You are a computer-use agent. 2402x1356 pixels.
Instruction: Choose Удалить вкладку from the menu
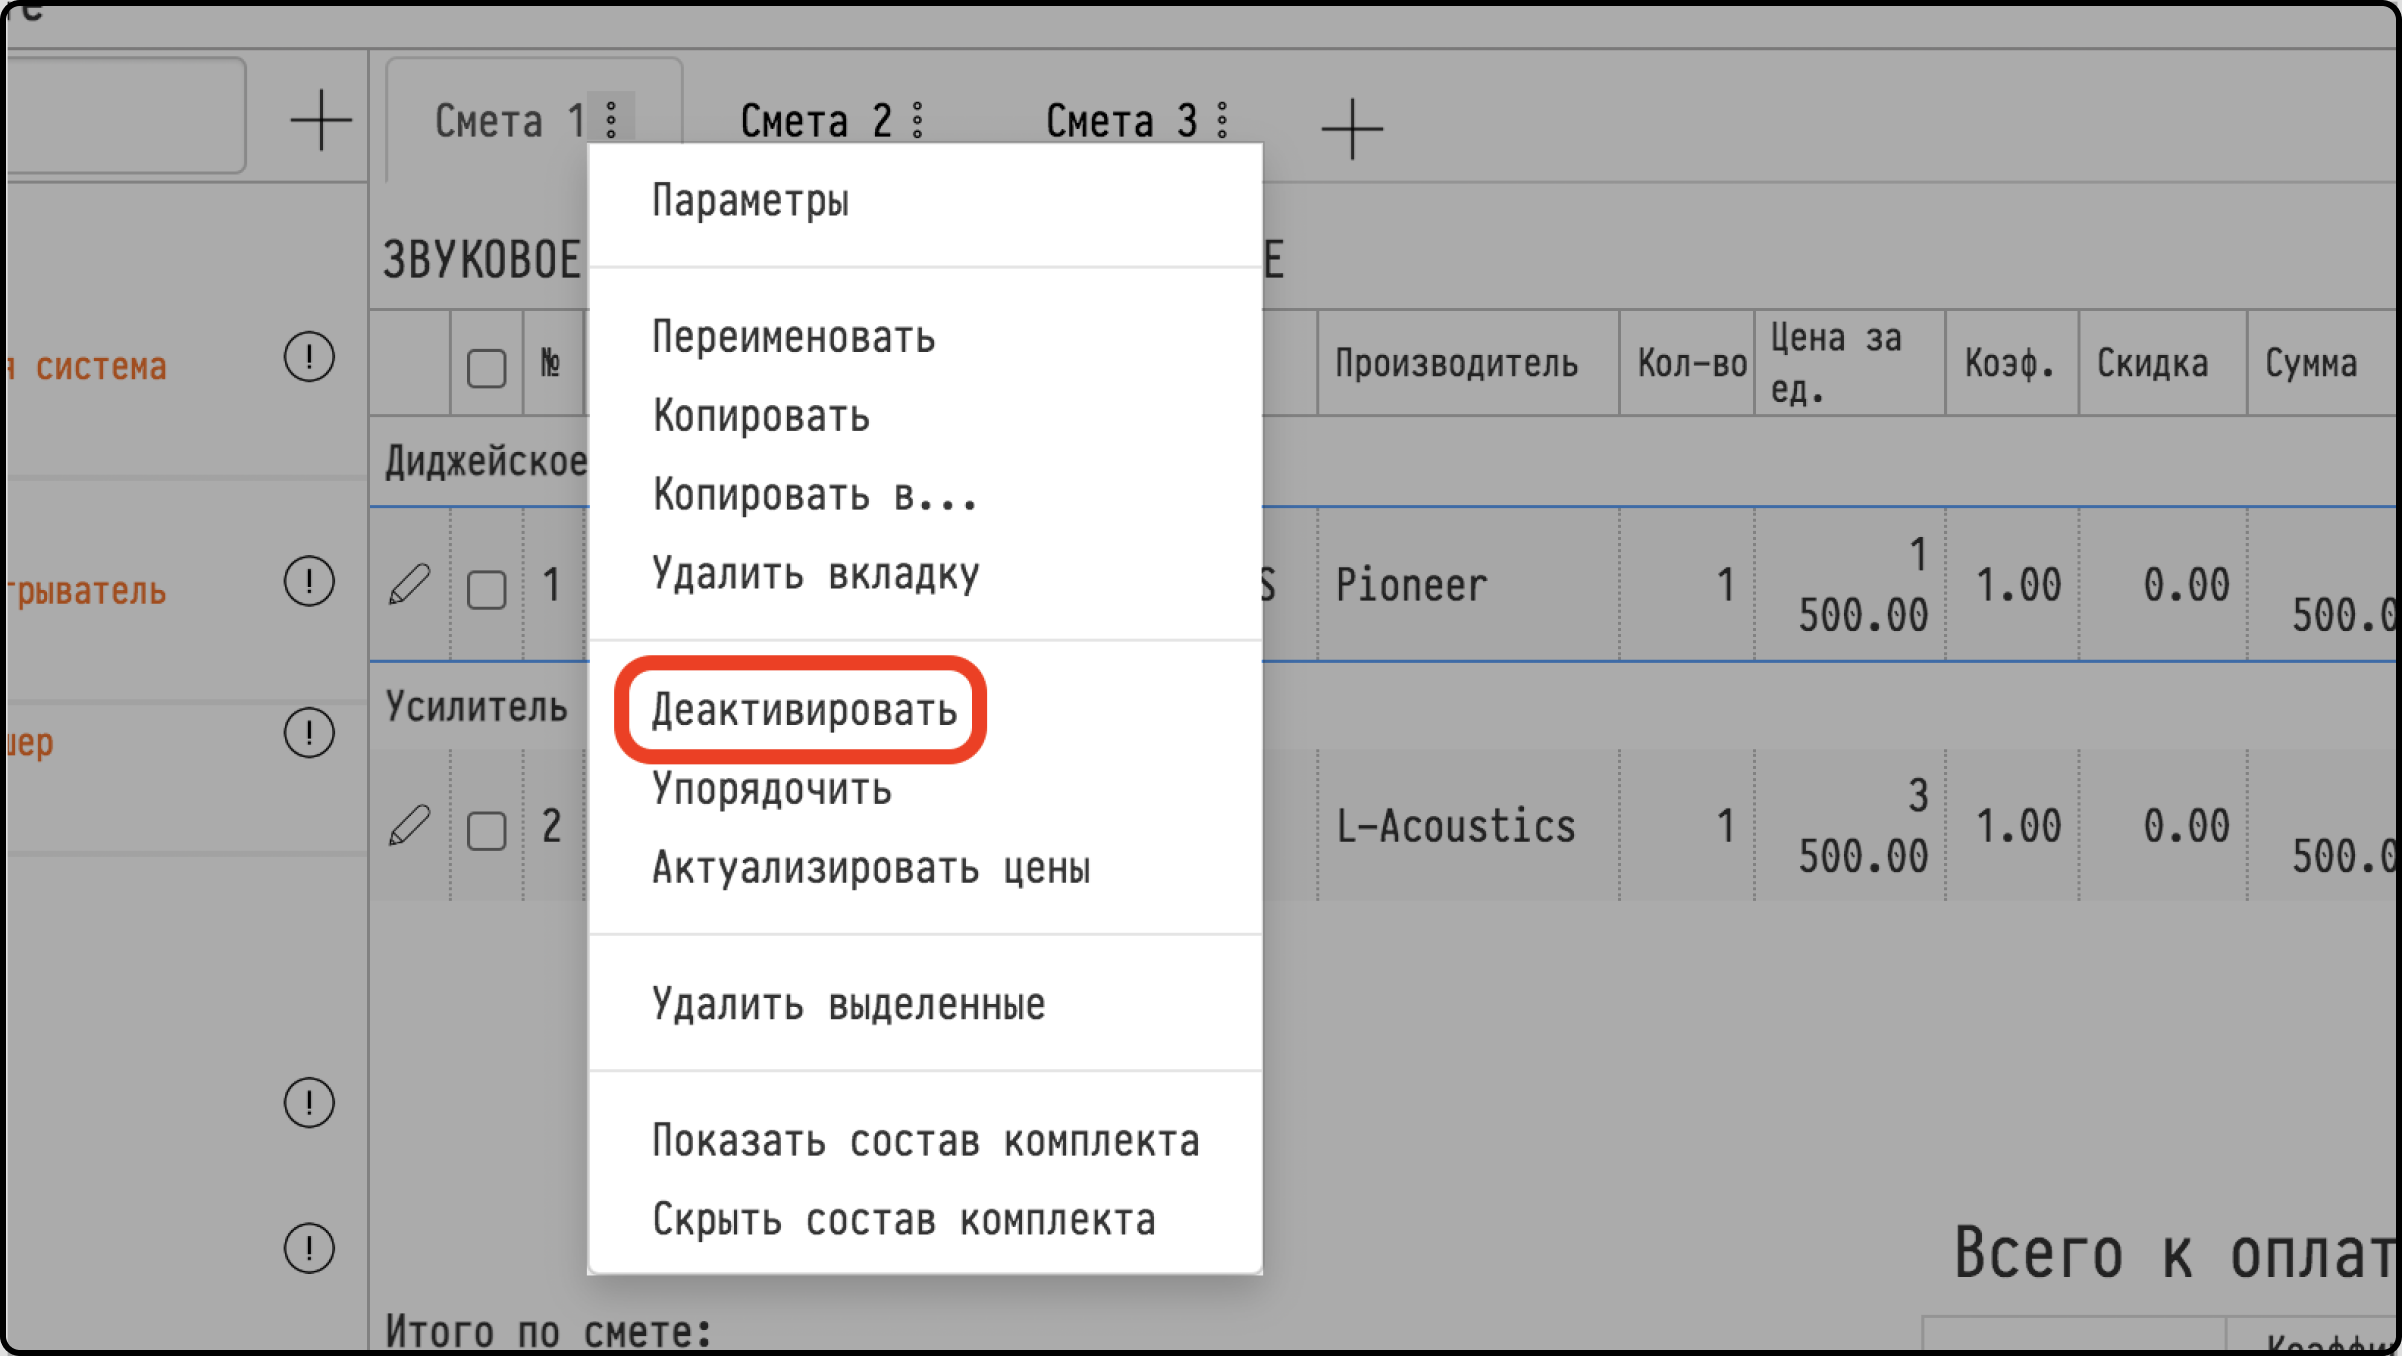815,574
